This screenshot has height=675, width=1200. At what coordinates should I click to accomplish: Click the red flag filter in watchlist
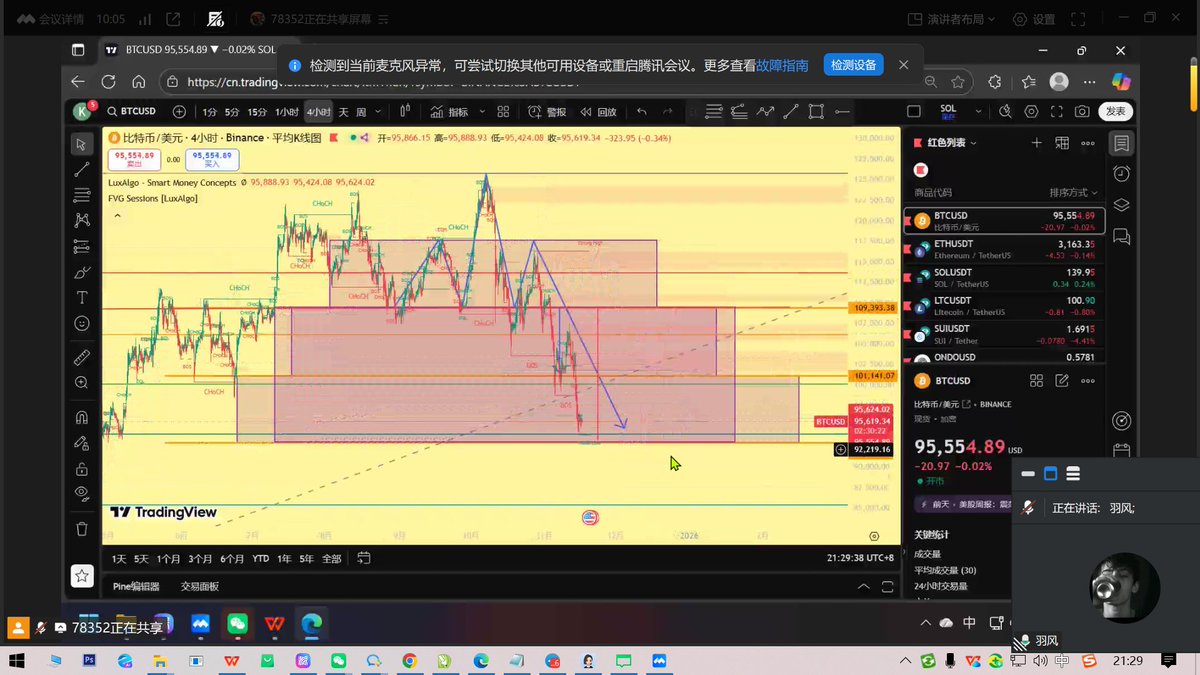coord(921,170)
